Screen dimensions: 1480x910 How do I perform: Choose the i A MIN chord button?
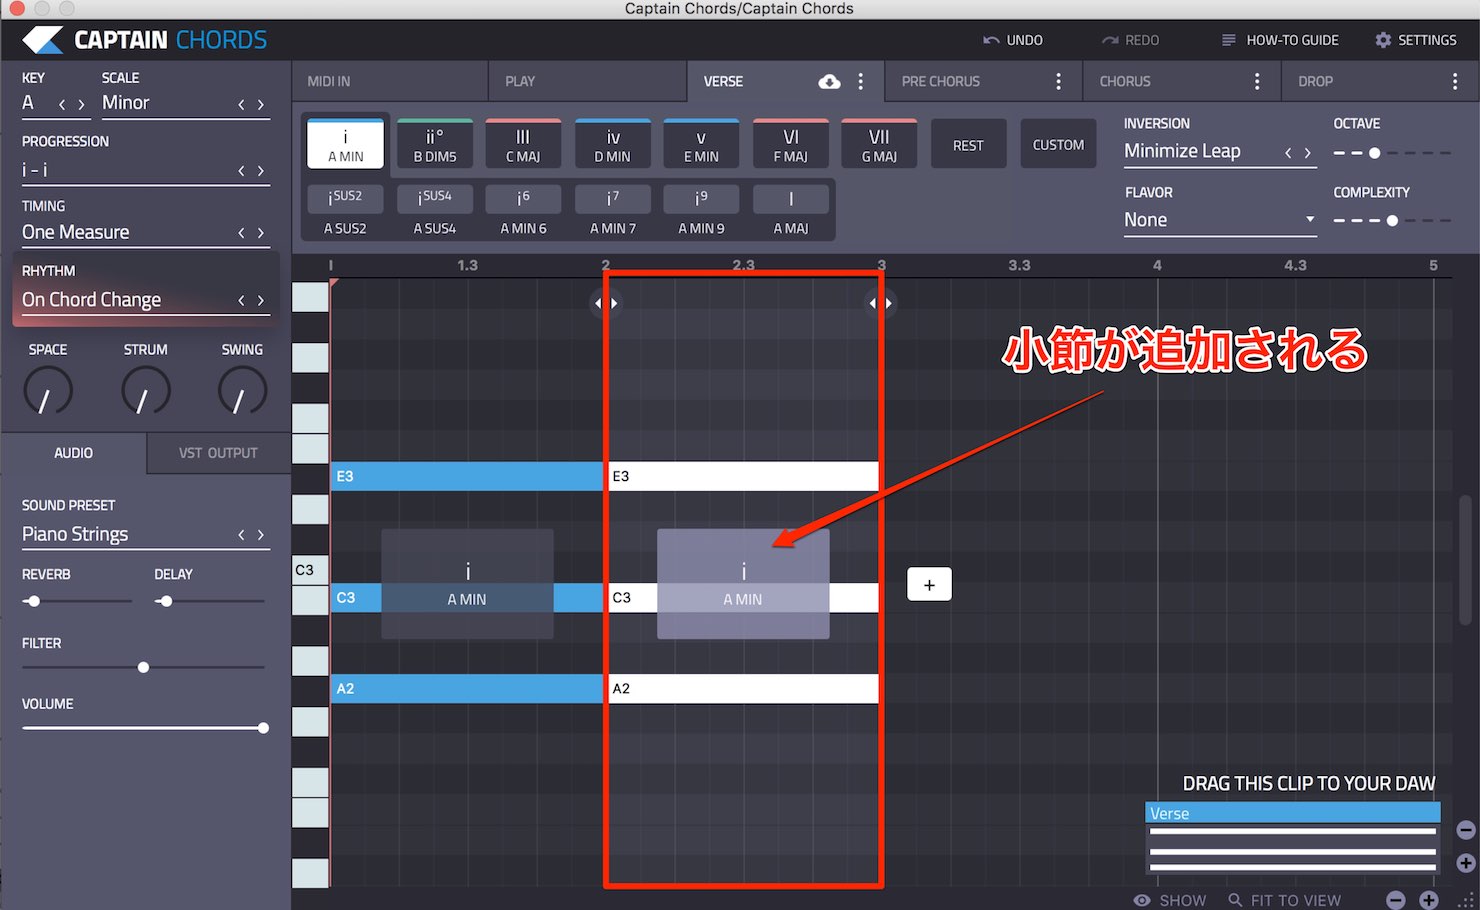[x=346, y=144]
